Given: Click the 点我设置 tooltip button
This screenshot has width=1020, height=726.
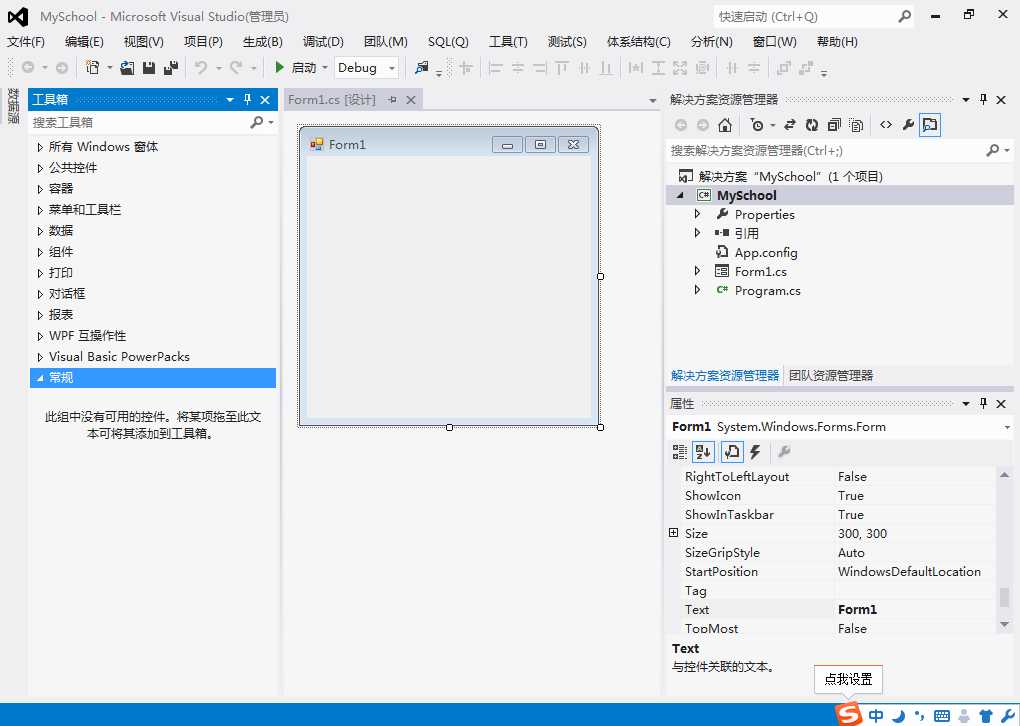Looking at the screenshot, I should (x=848, y=679).
